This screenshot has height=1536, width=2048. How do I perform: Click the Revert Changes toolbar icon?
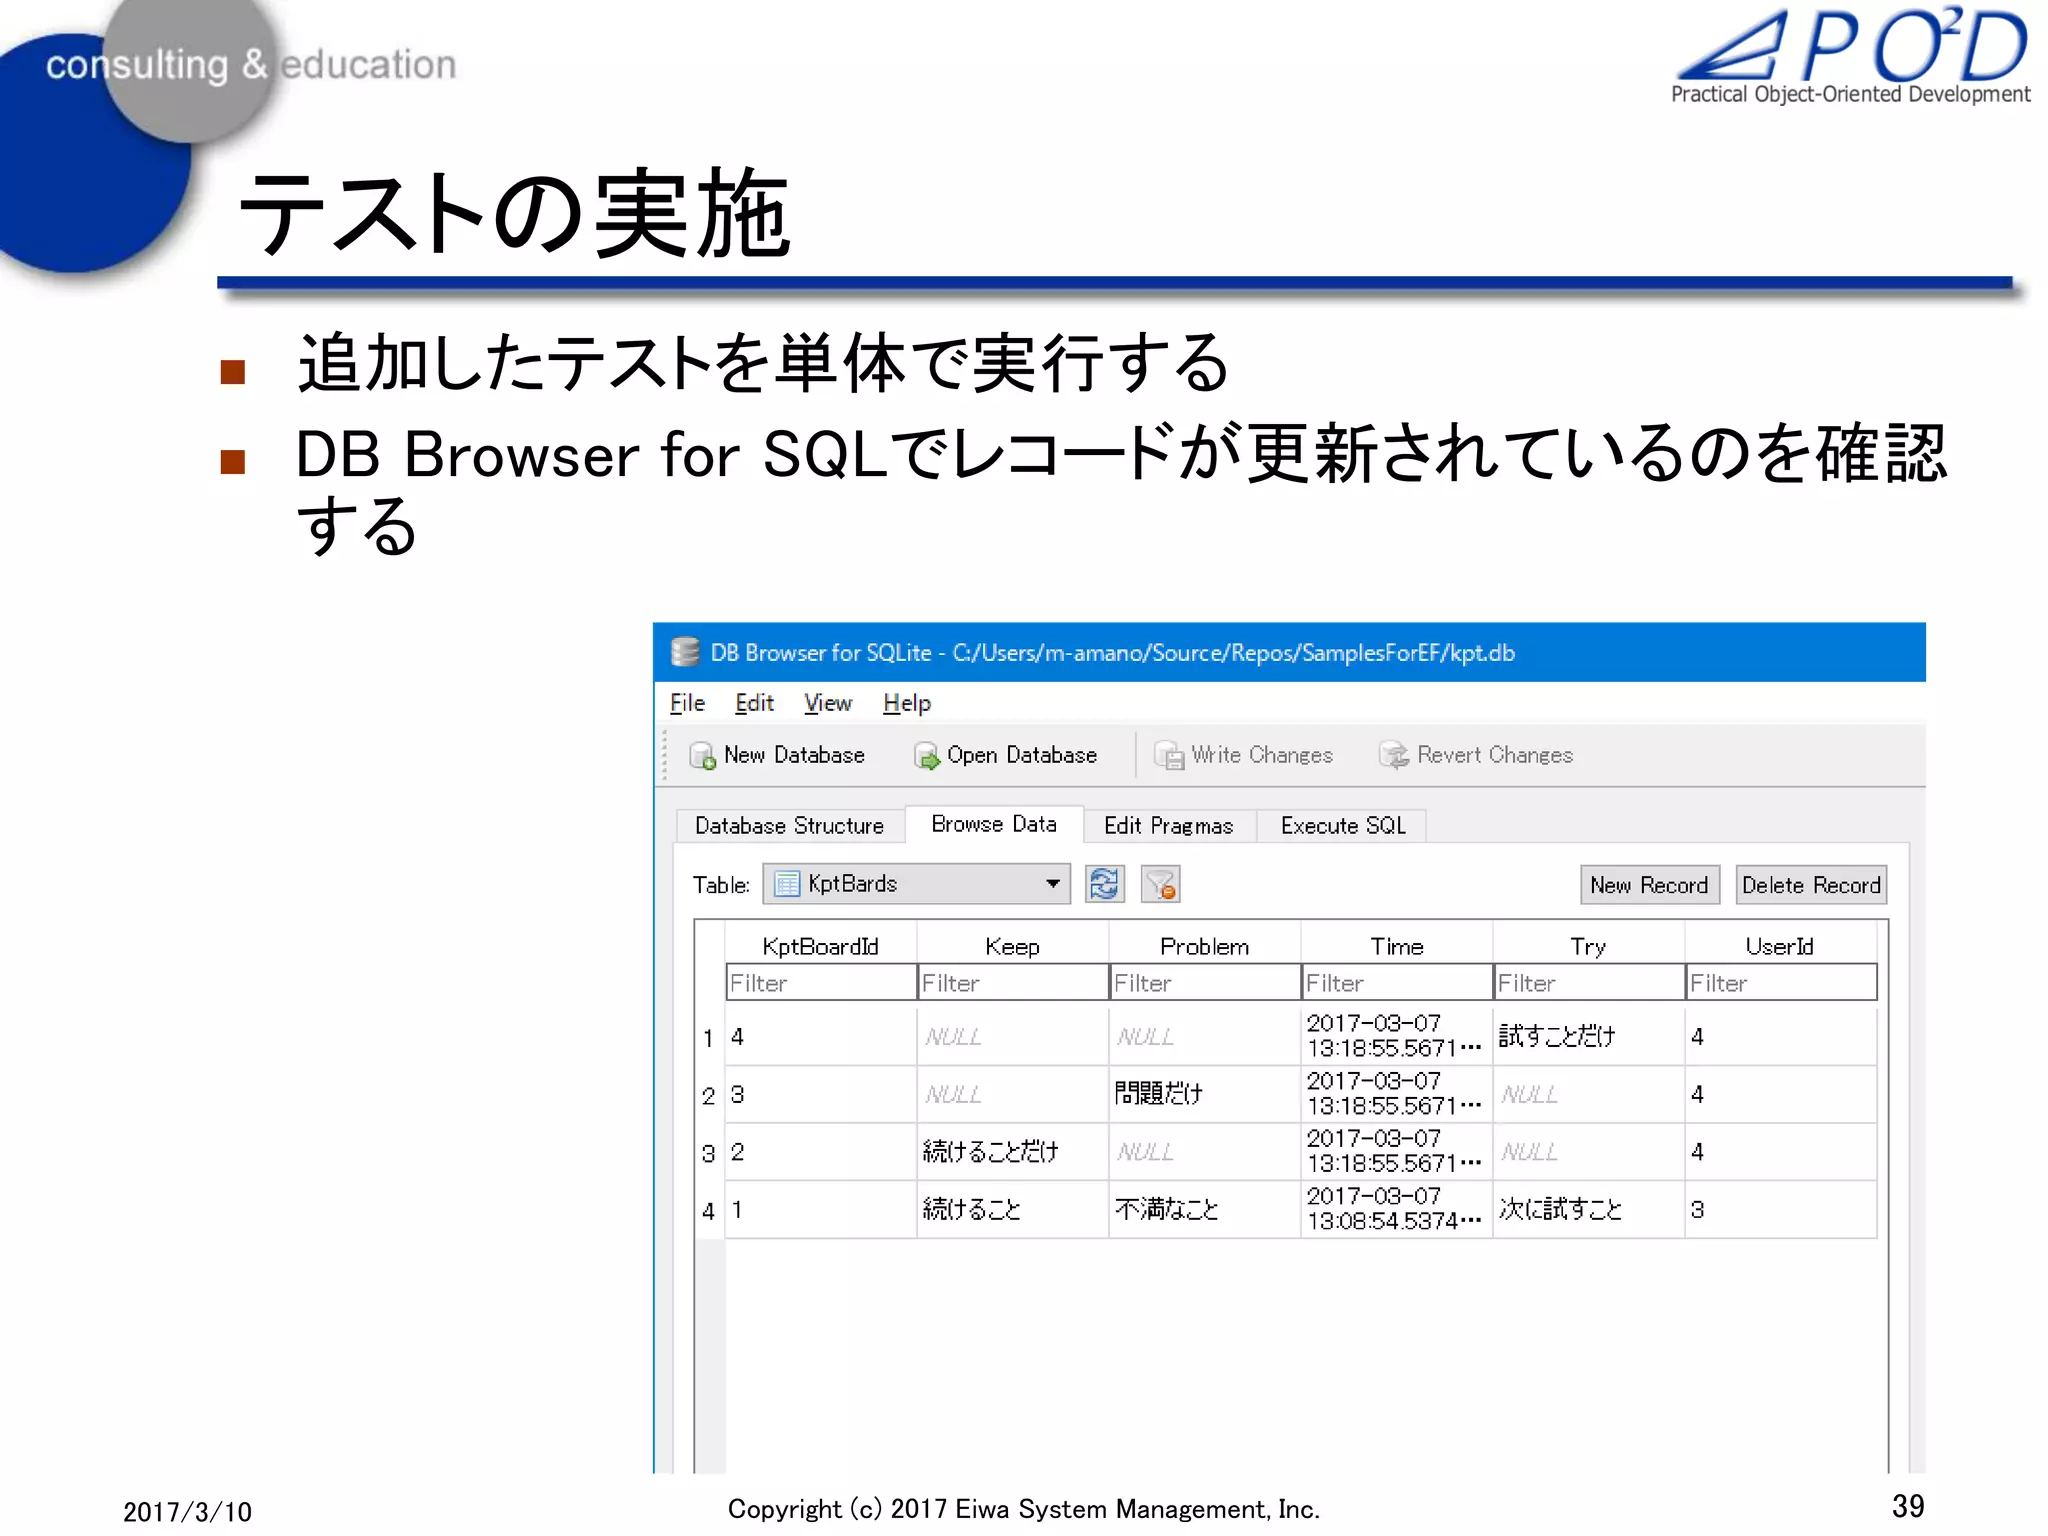pos(1394,755)
